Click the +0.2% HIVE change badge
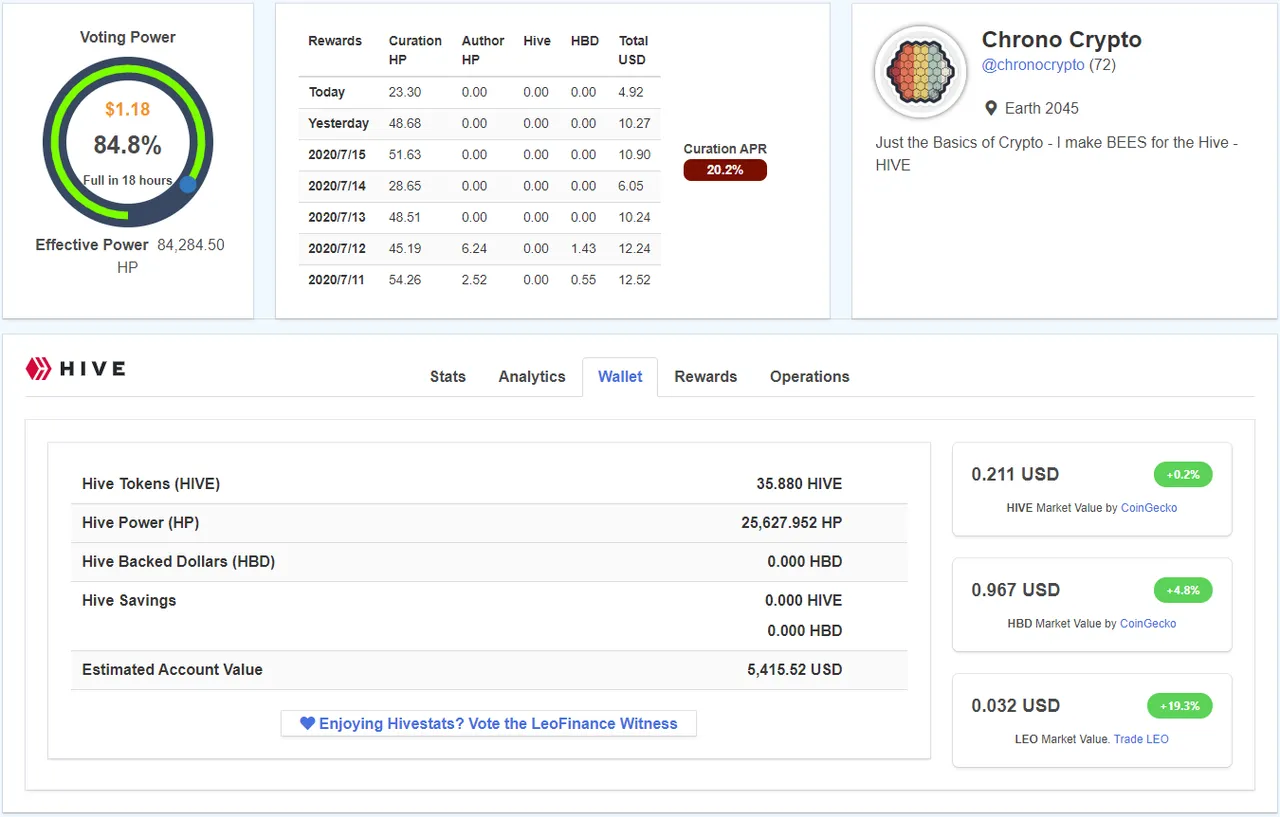The image size is (1280, 817). click(x=1183, y=474)
